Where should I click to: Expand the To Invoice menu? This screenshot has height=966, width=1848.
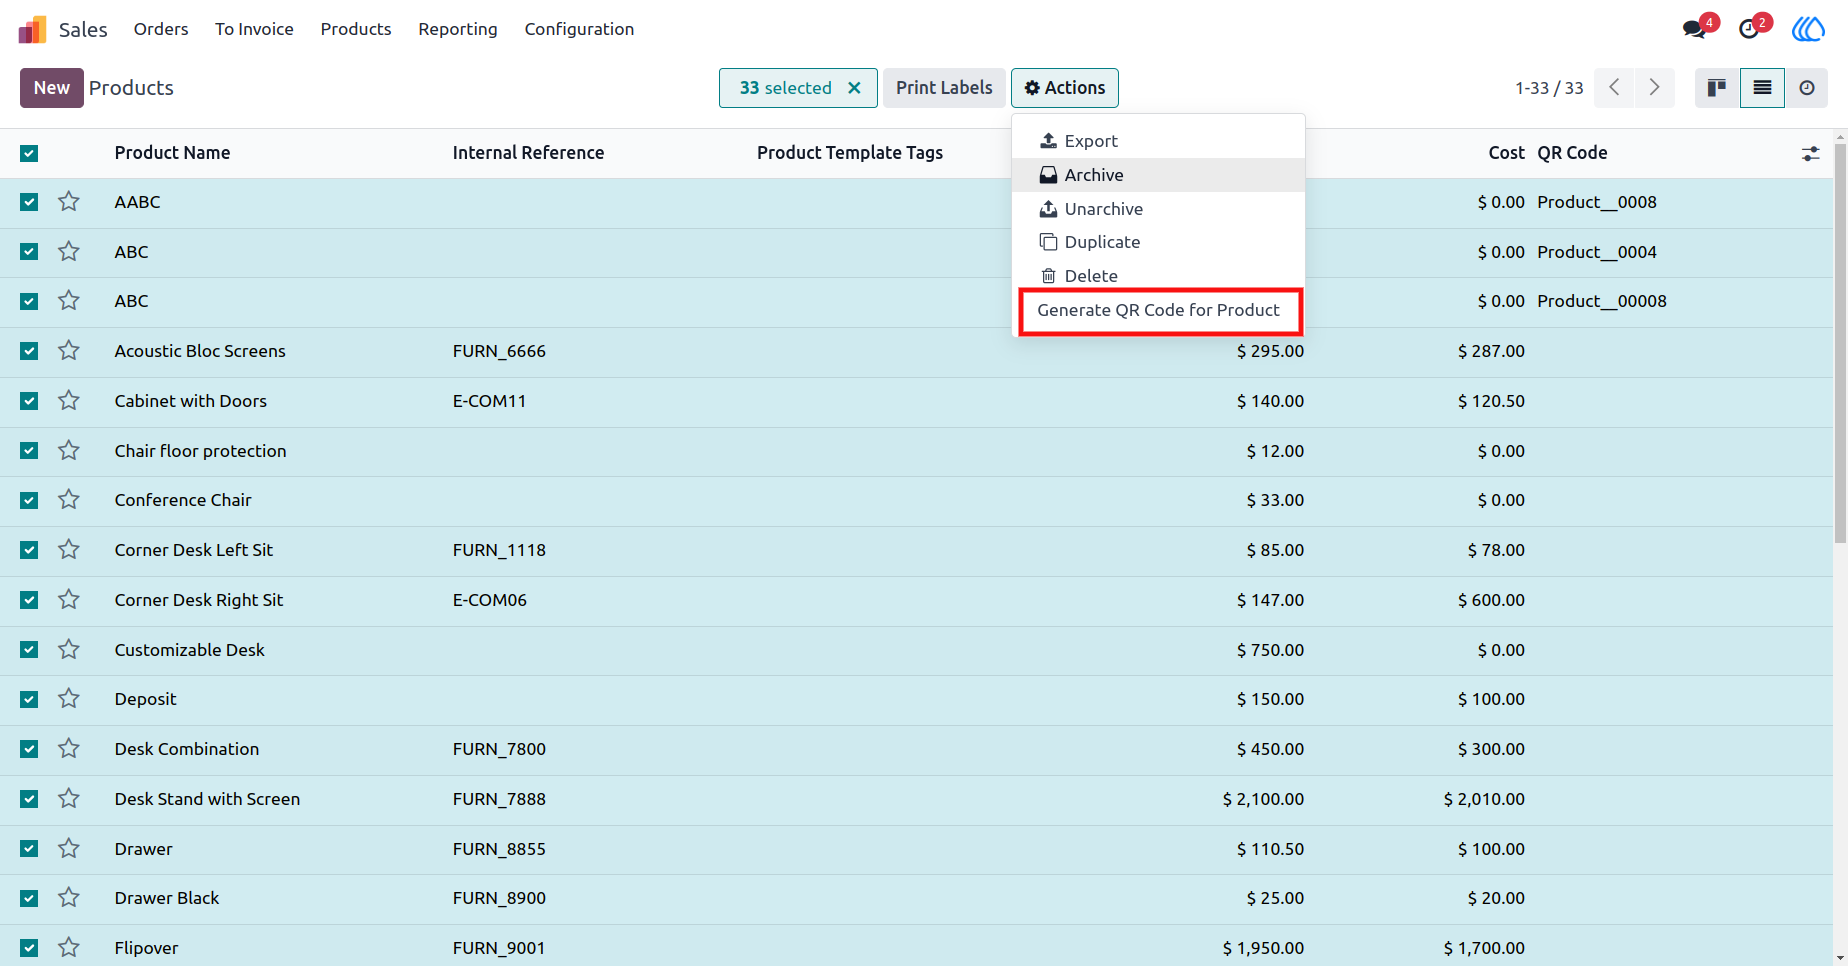(254, 29)
